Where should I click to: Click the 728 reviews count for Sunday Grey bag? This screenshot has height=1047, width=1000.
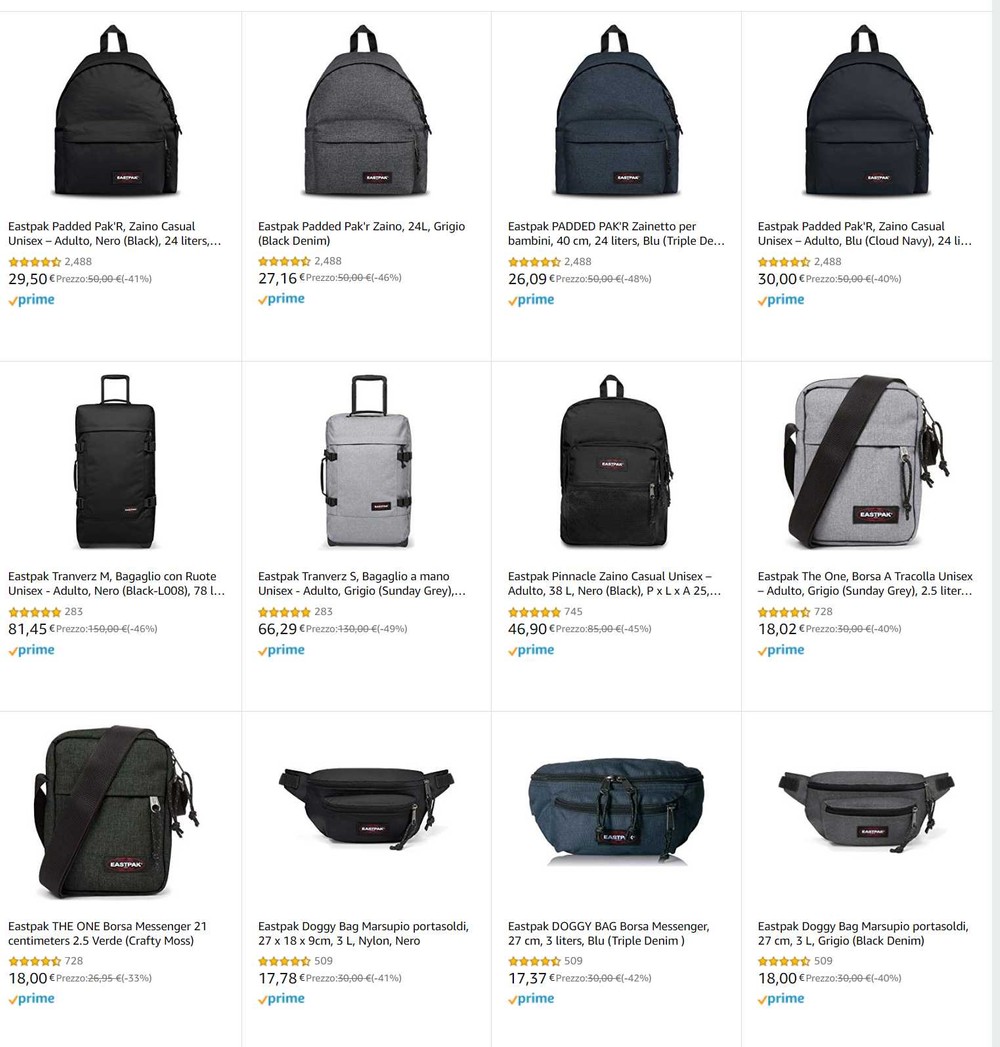pyautogui.click(x=824, y=612)
